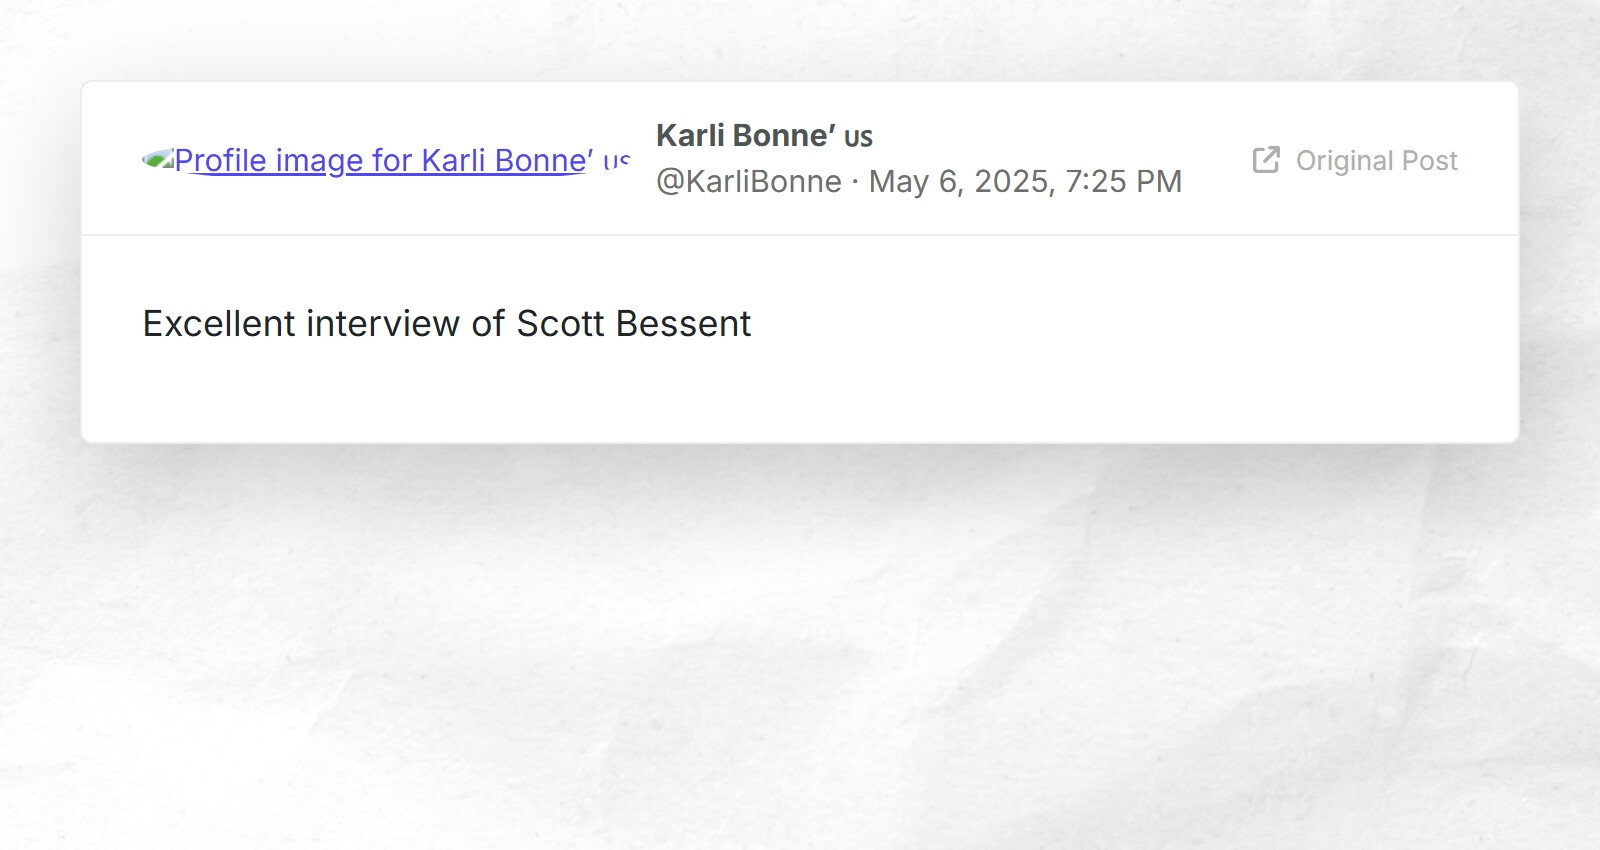Open the Original Post link

[1377, 160]
